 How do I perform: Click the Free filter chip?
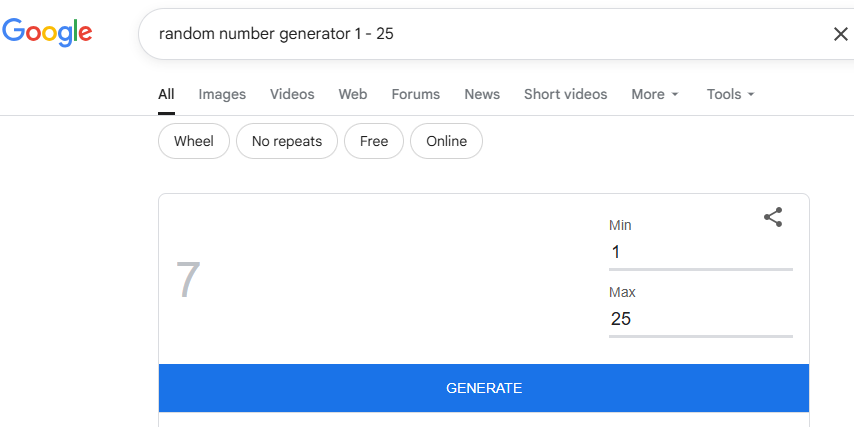click(374, 141)
